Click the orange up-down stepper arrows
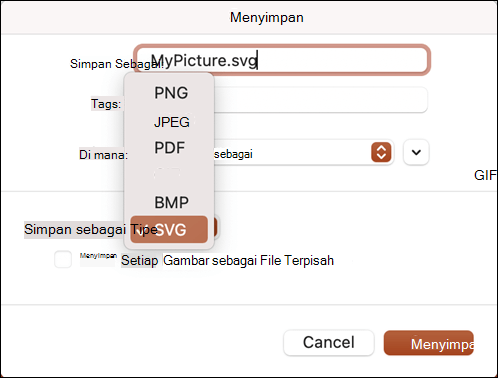Image resolution: width=498 pixels, height=378 pixels. [x=381, y=152]
